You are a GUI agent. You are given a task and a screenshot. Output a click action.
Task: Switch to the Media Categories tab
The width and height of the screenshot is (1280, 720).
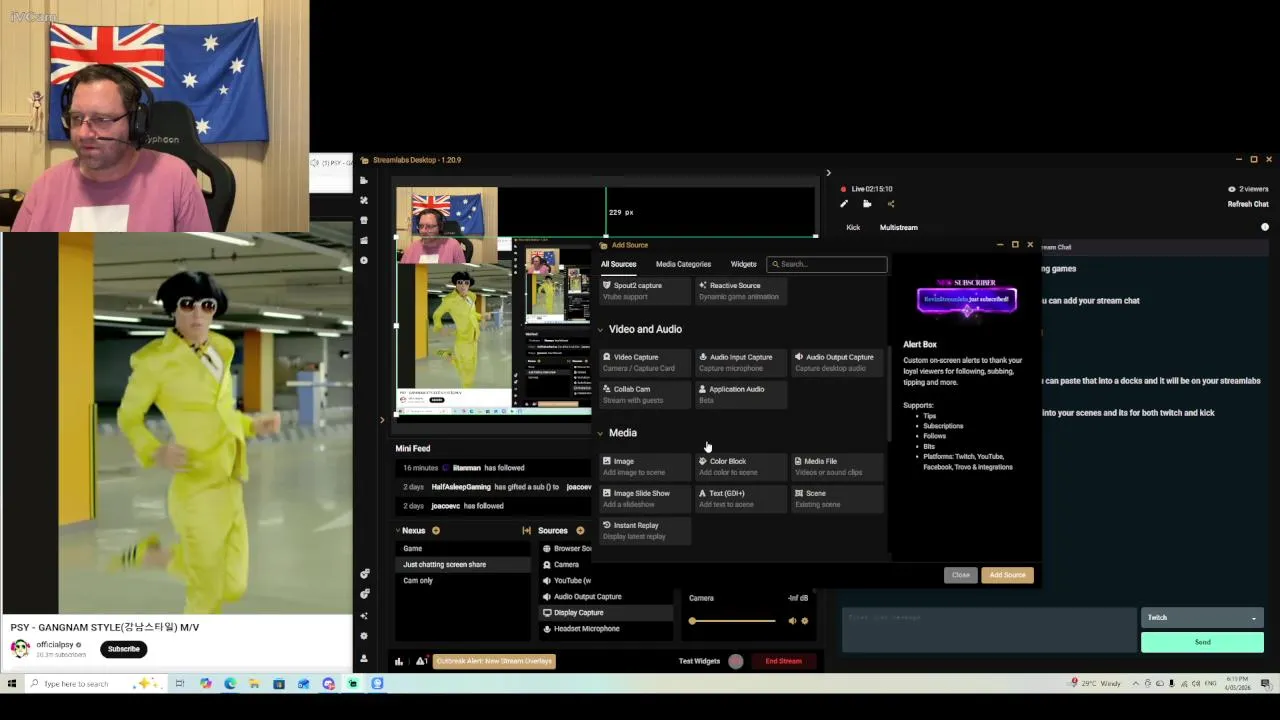tap(683, 264)
